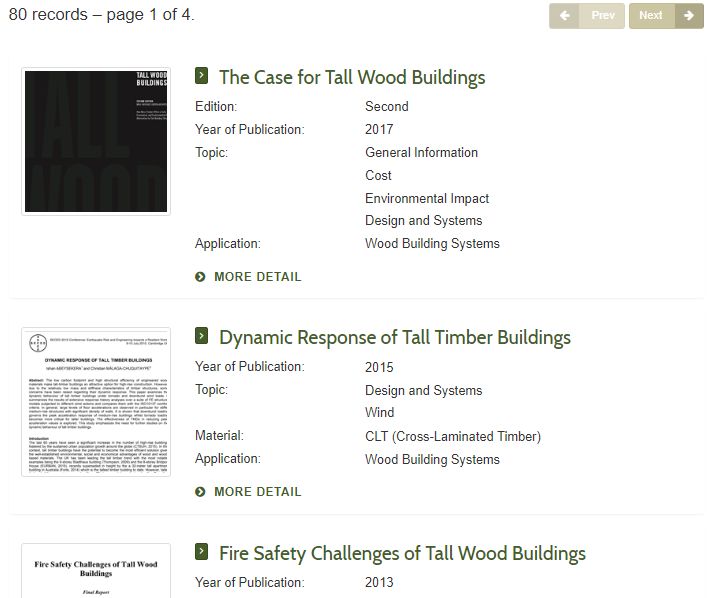Viewport: 713px width, 598px height.
Task: Open Fire Safety Challenges of Tall Wood Buildings title
Action: (402, 553)
